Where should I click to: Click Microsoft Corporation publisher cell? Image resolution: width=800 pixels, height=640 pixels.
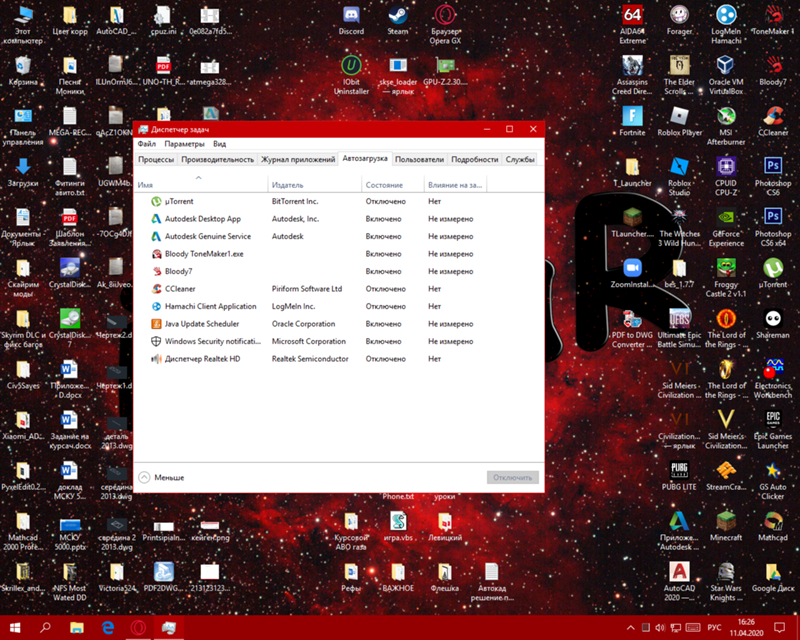coord(309,341)
